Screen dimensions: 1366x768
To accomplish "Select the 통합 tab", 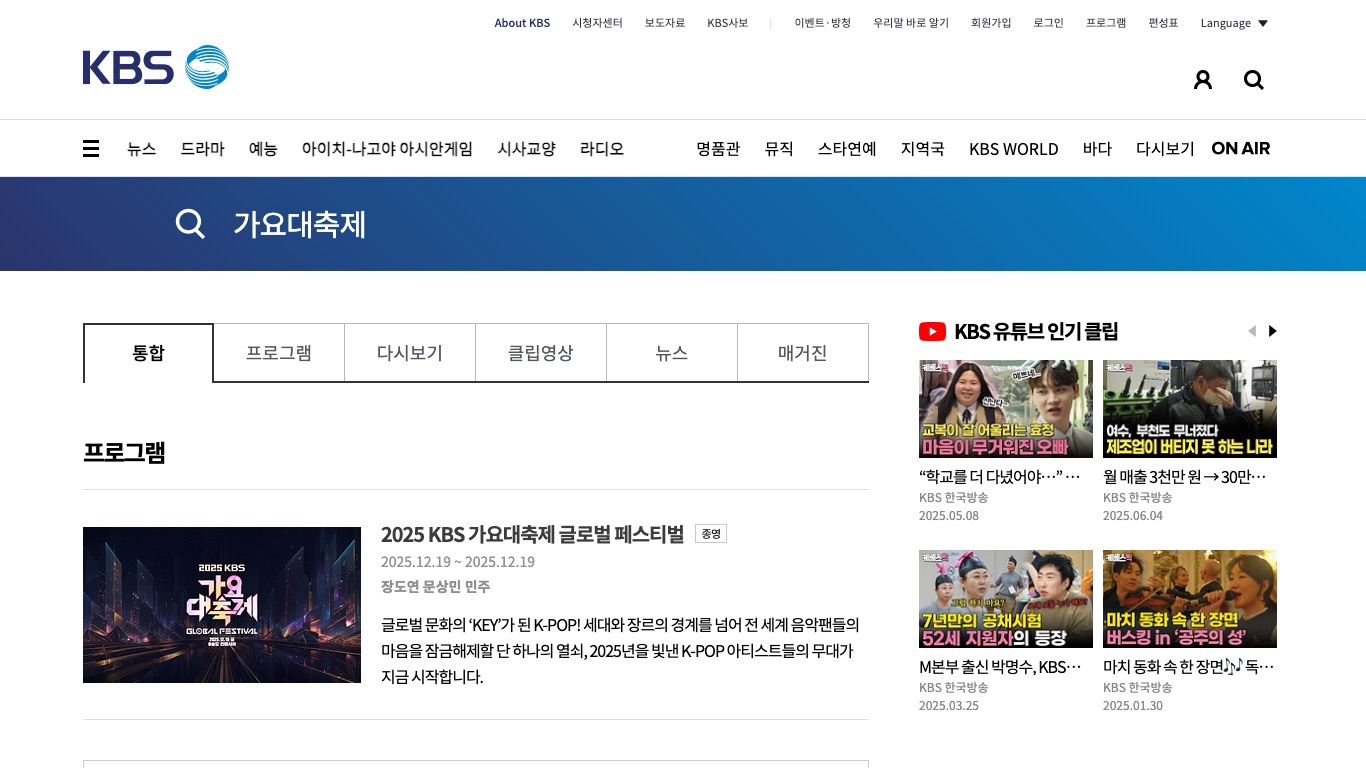I will pyautogui.click(x=148, y=353).
